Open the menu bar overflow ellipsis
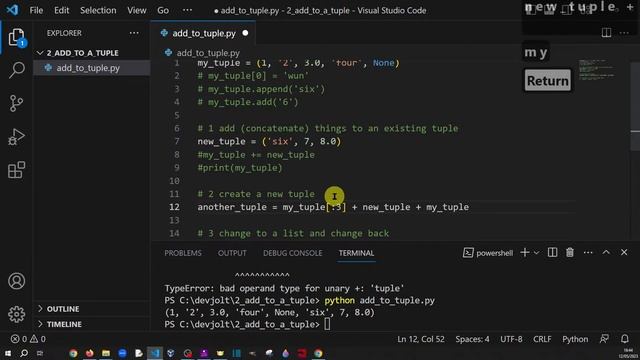 (187, 10)
